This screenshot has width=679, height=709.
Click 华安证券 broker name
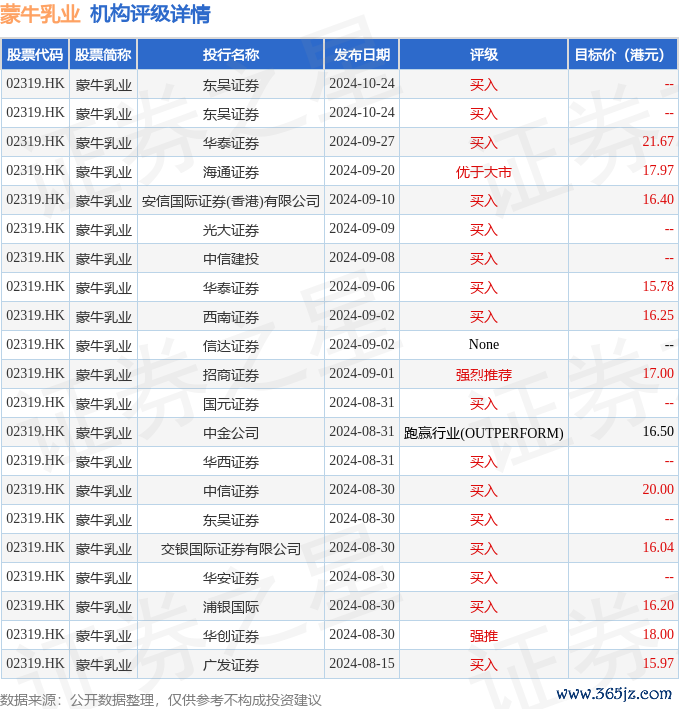[231, 577]
